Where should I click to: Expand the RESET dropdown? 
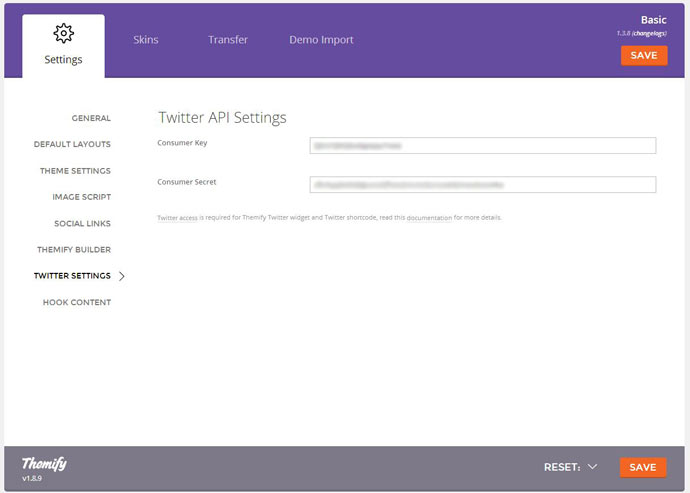[x=571, y=467]
